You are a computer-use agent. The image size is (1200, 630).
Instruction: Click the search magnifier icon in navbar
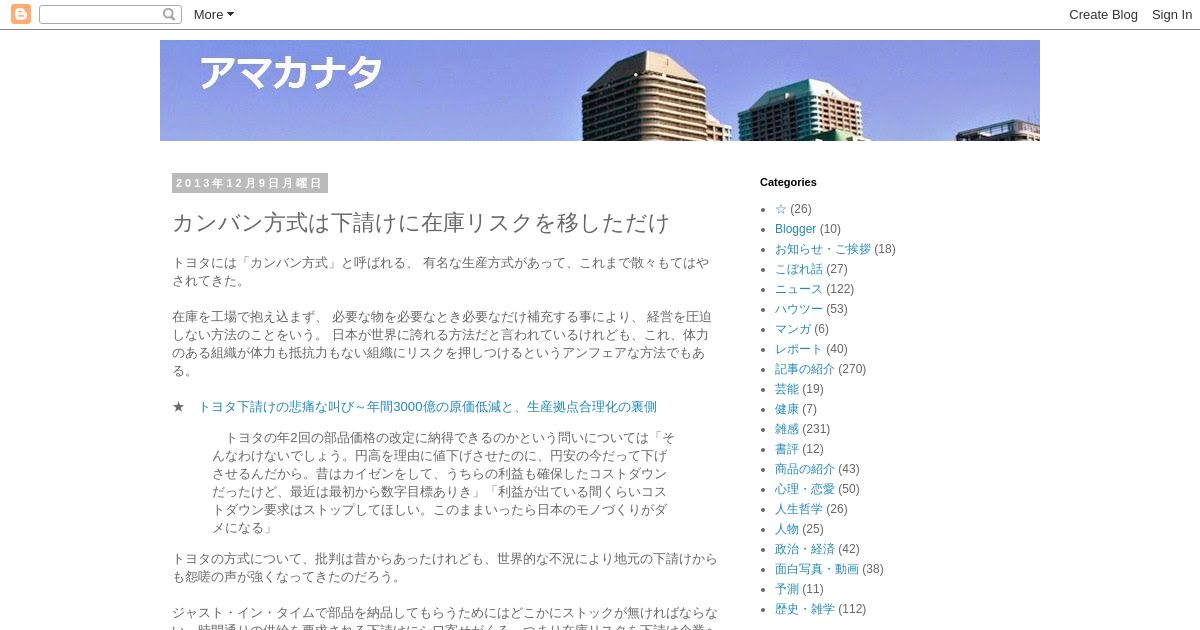pos(169,14)
